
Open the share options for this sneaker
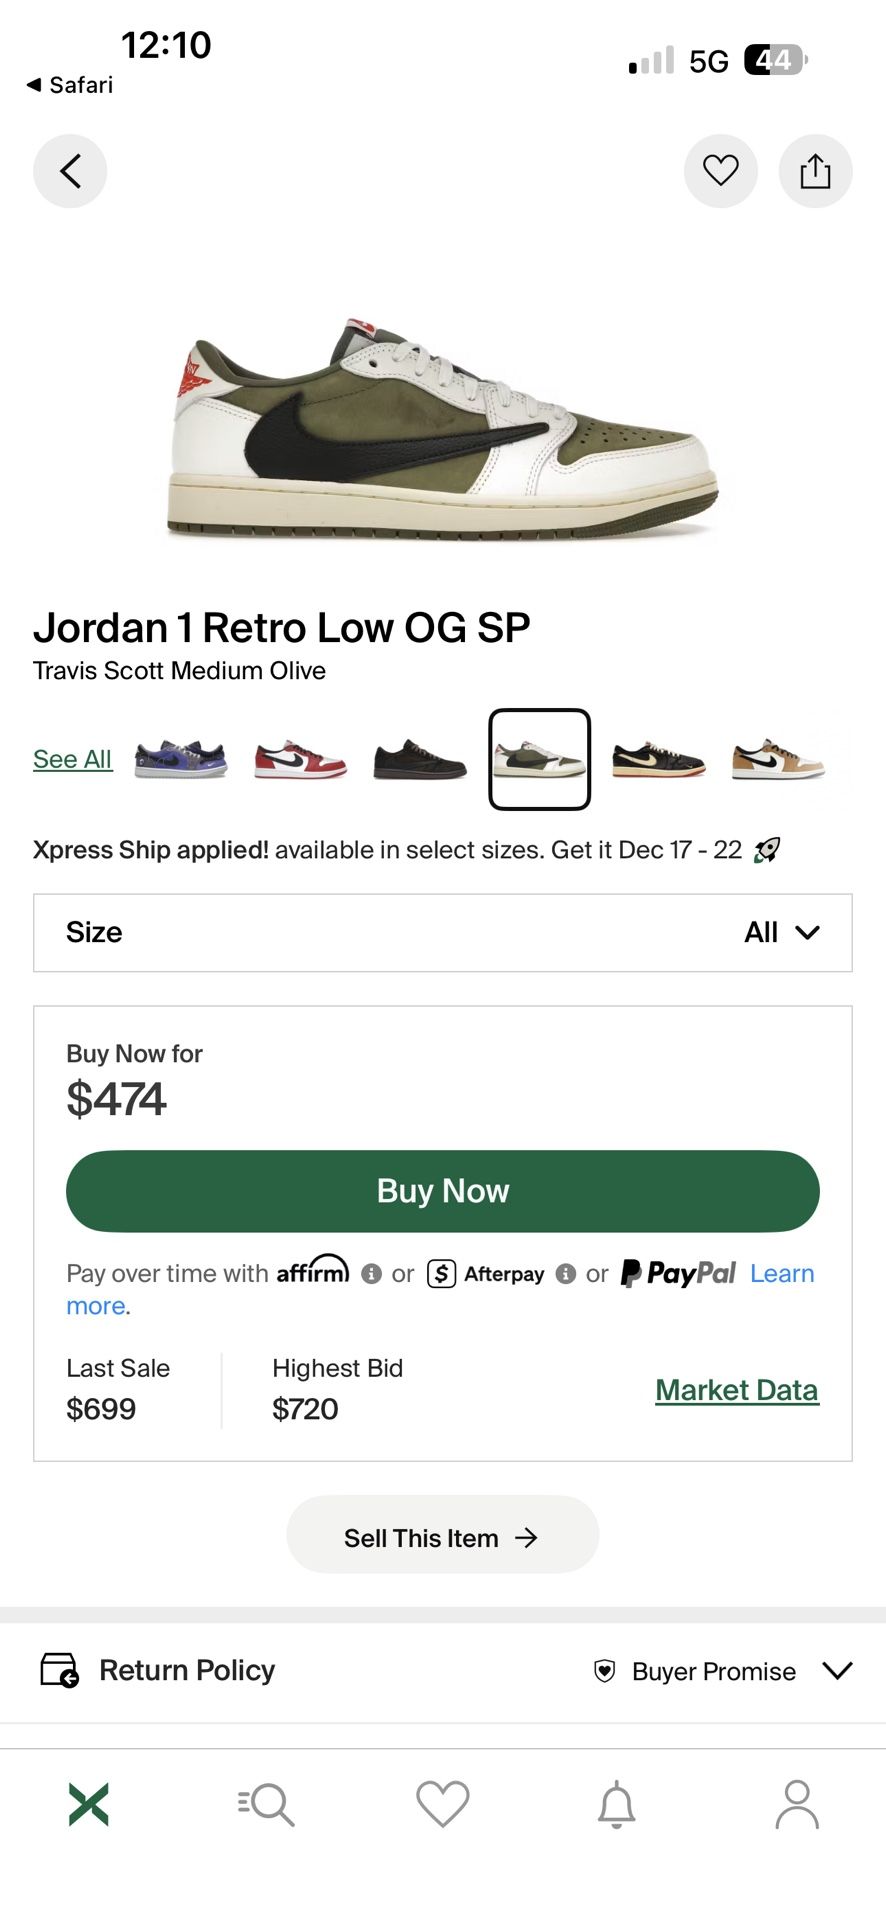(x=816, y=171)
